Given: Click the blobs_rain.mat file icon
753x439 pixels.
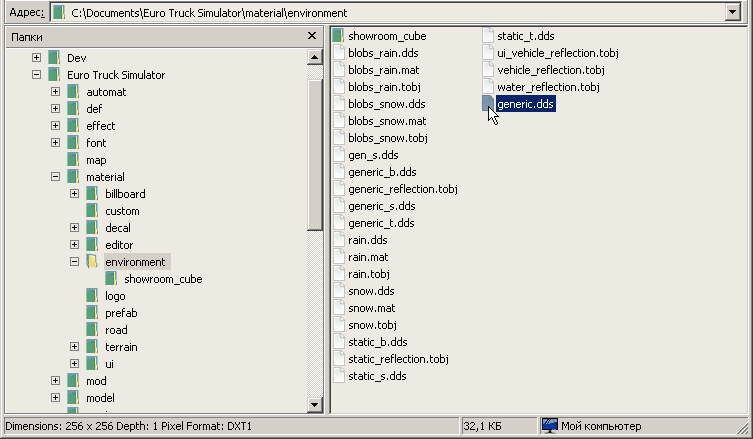Looking at the screenshot, I should [339, 70].
